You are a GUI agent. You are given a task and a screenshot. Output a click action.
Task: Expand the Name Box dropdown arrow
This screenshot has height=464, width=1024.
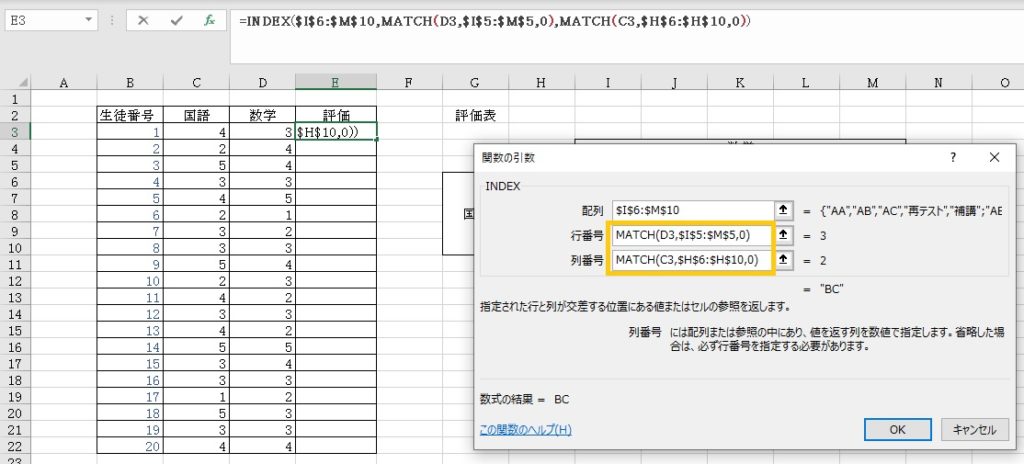click(89, 20)
